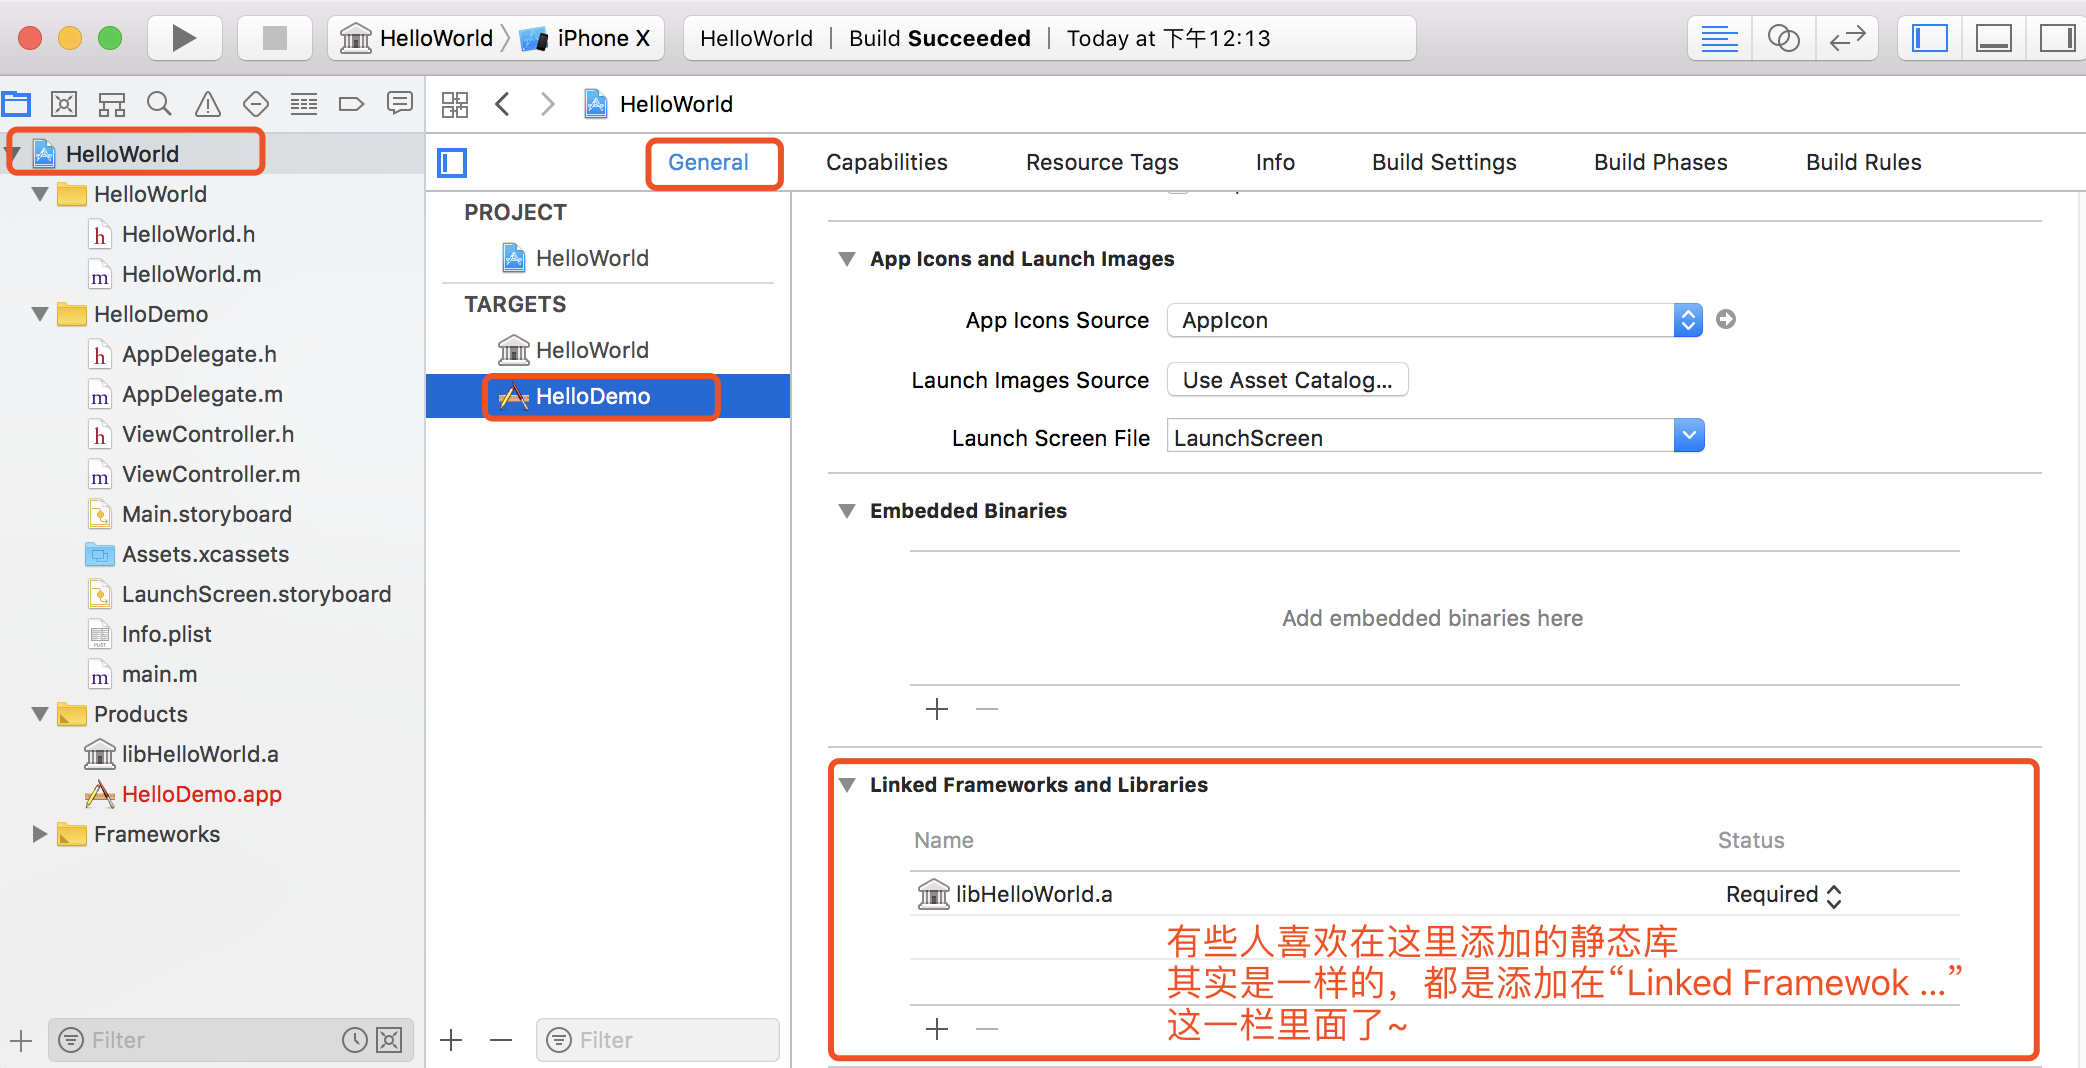Add an embedded binary with plus
The image size is (2086, 1068).
click(x=937, y=709)
